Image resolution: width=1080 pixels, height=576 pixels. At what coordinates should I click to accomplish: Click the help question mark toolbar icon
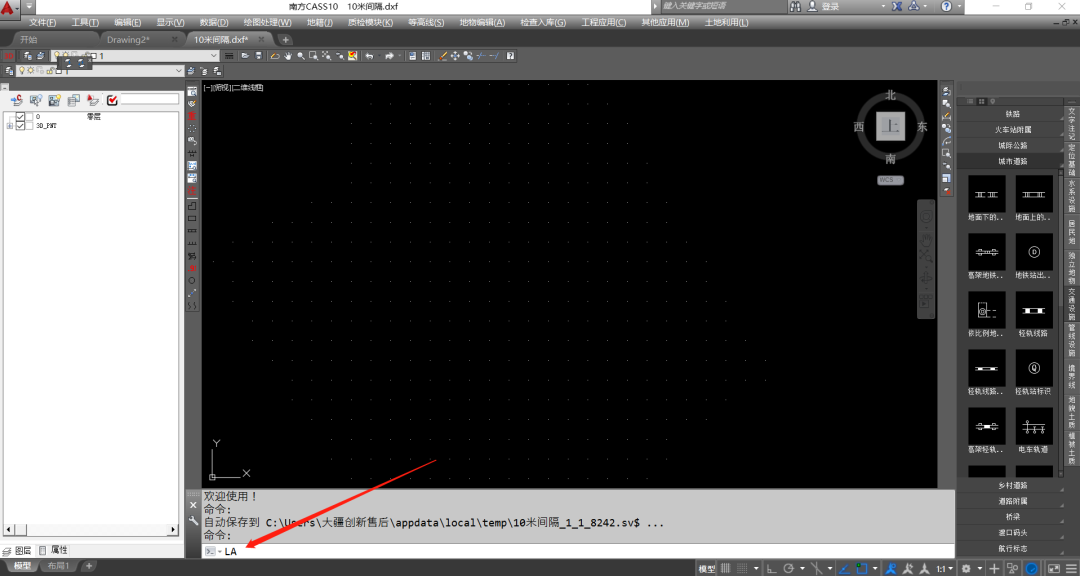[510, 56]
